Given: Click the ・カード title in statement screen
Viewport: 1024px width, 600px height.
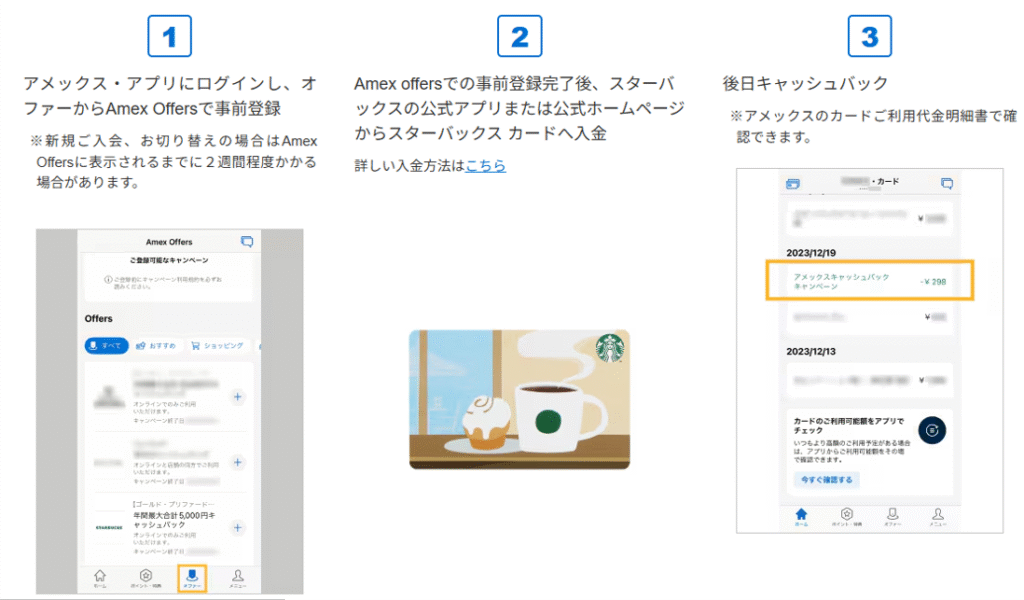Looking at the screenshot, I should [885, 182].
